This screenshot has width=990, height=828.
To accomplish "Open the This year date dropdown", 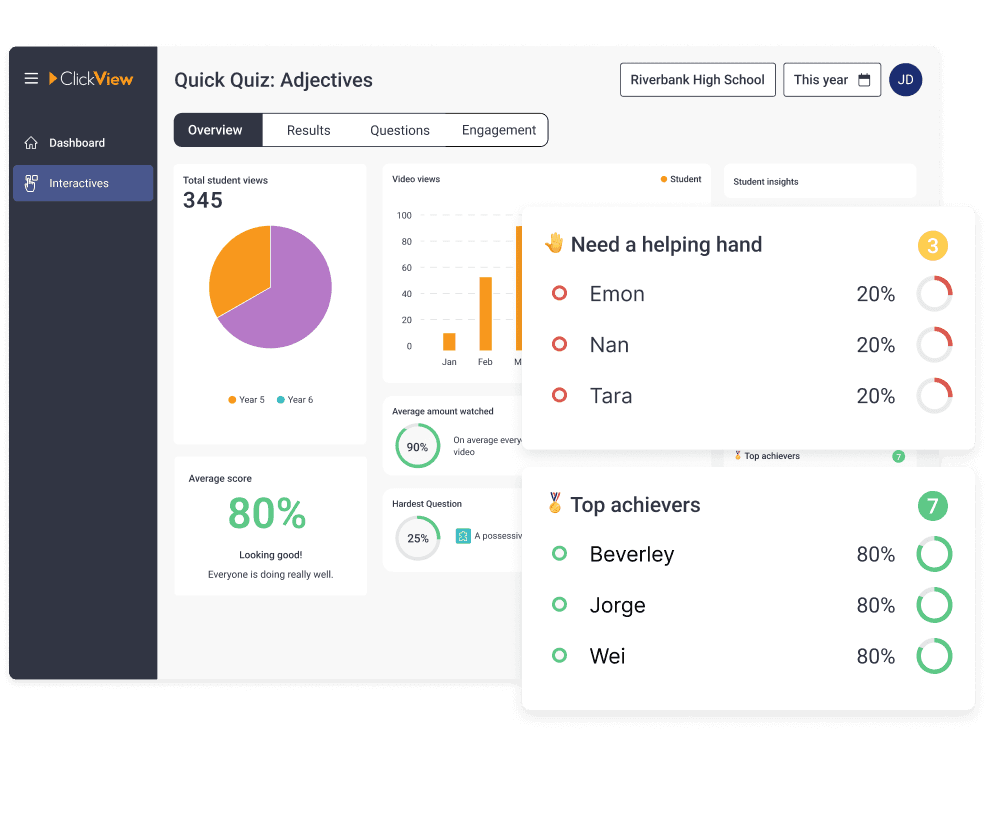I will click(x=831, y=80).
